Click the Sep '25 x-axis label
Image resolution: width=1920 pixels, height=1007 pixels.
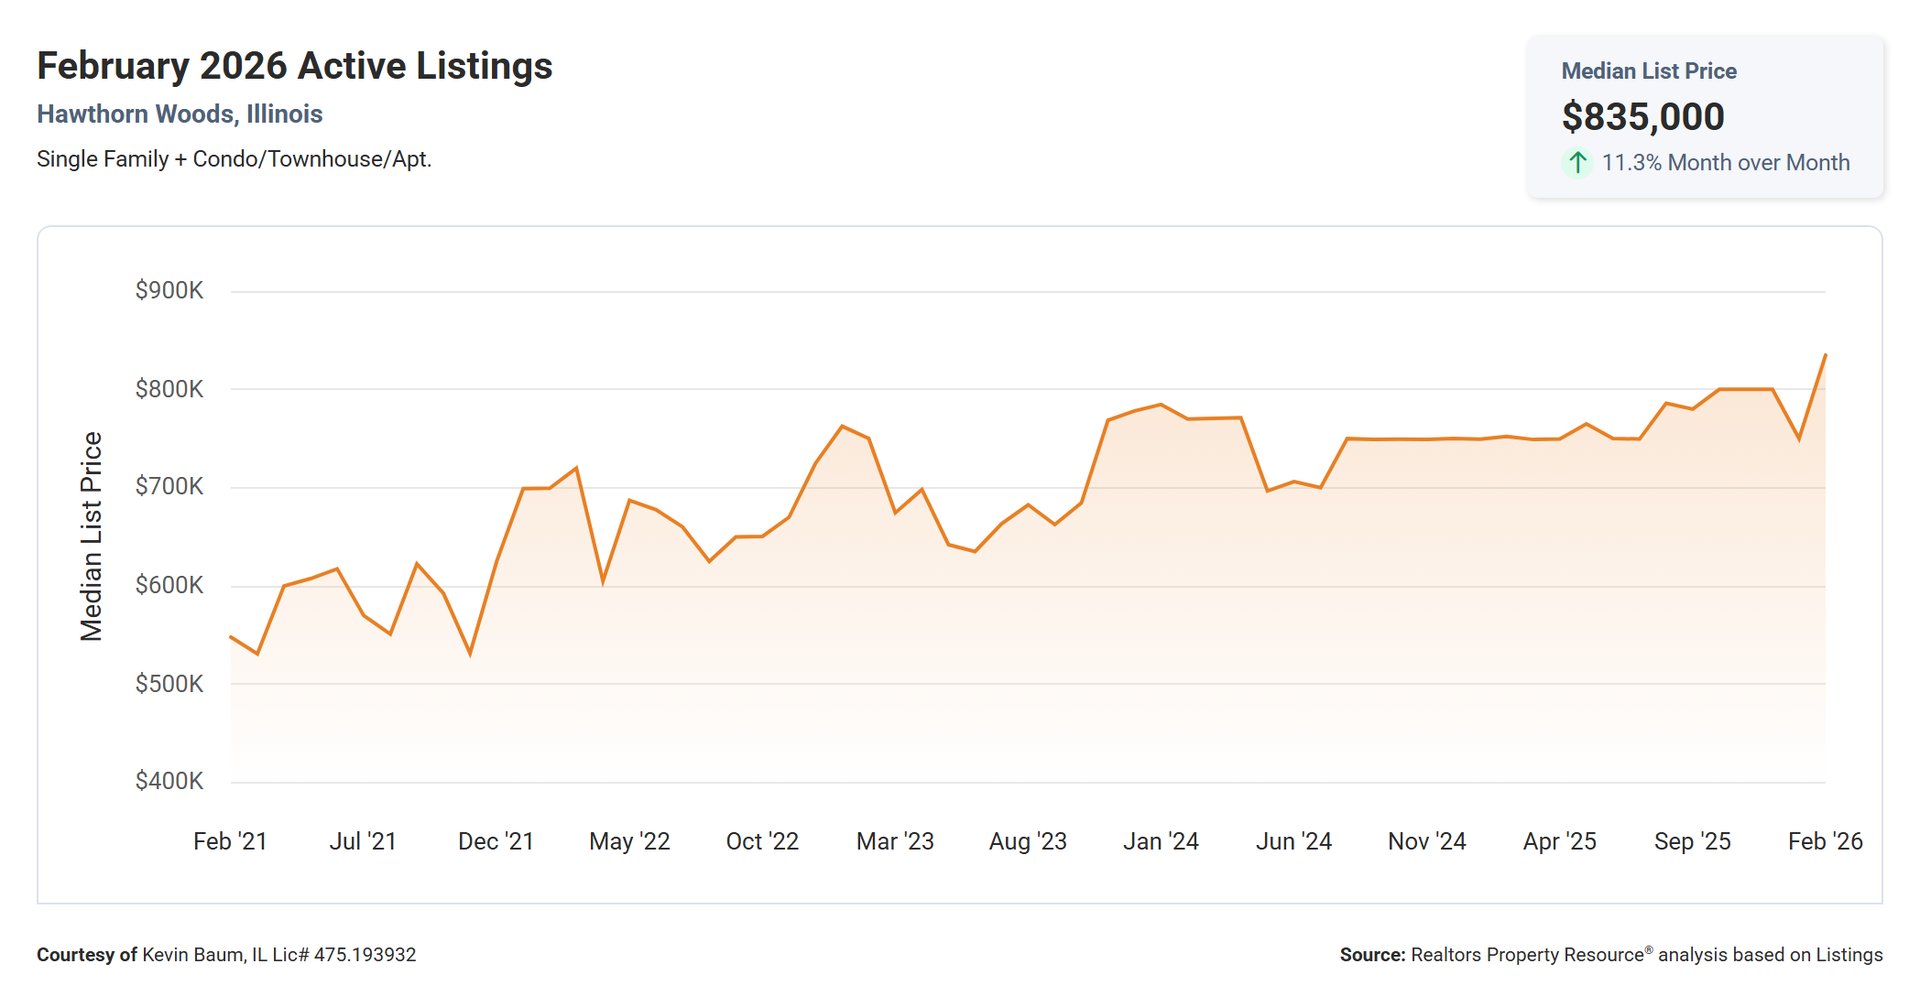click(1692, 841)
